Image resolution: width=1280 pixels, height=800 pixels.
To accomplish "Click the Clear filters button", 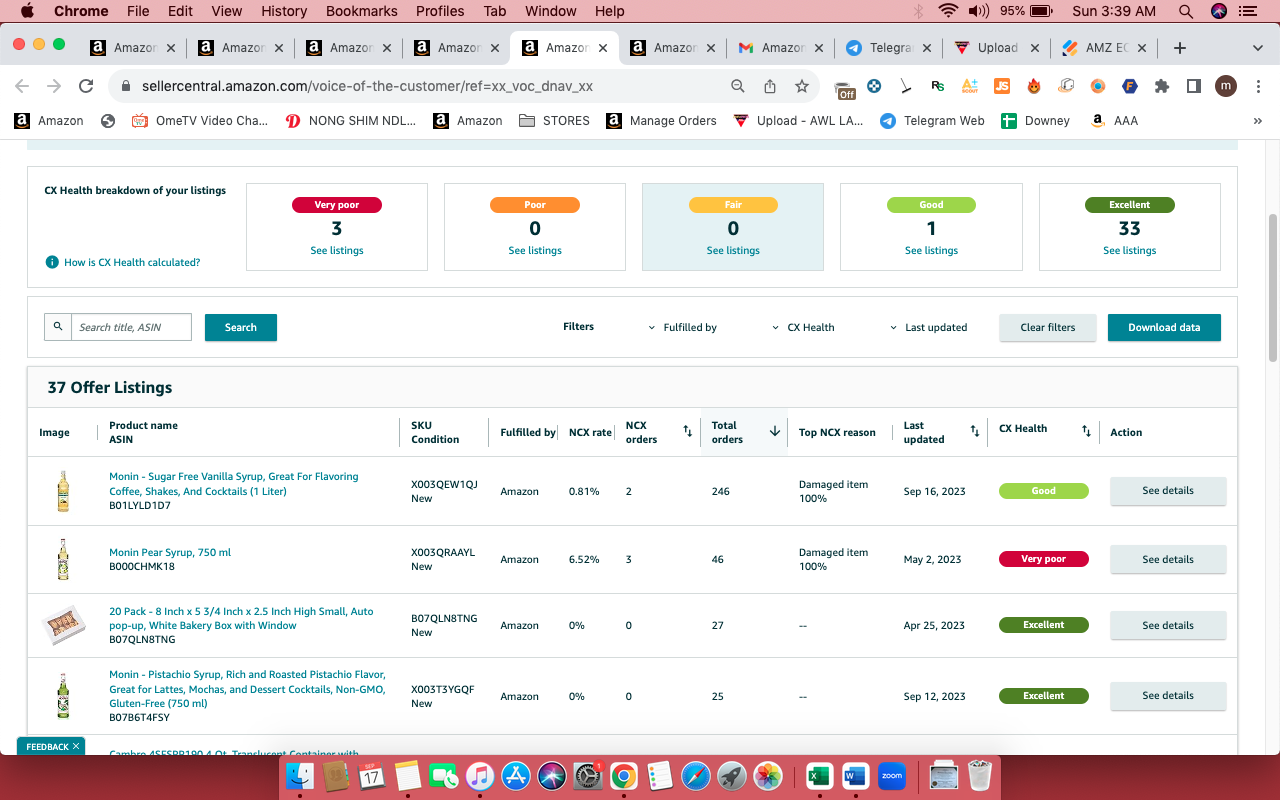I will (x=1048, y=327).
